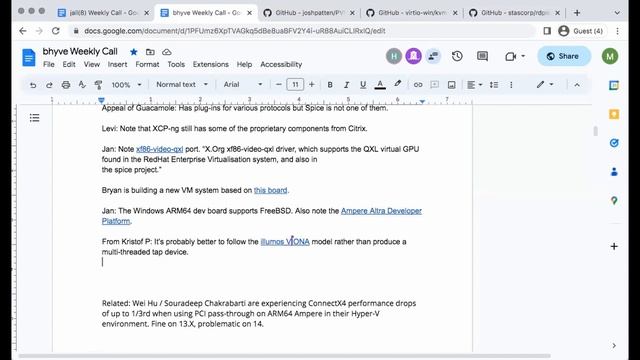This screenshot has width=640, height=360.
Task: View collaborator H avatar
Action: [394, 56]
